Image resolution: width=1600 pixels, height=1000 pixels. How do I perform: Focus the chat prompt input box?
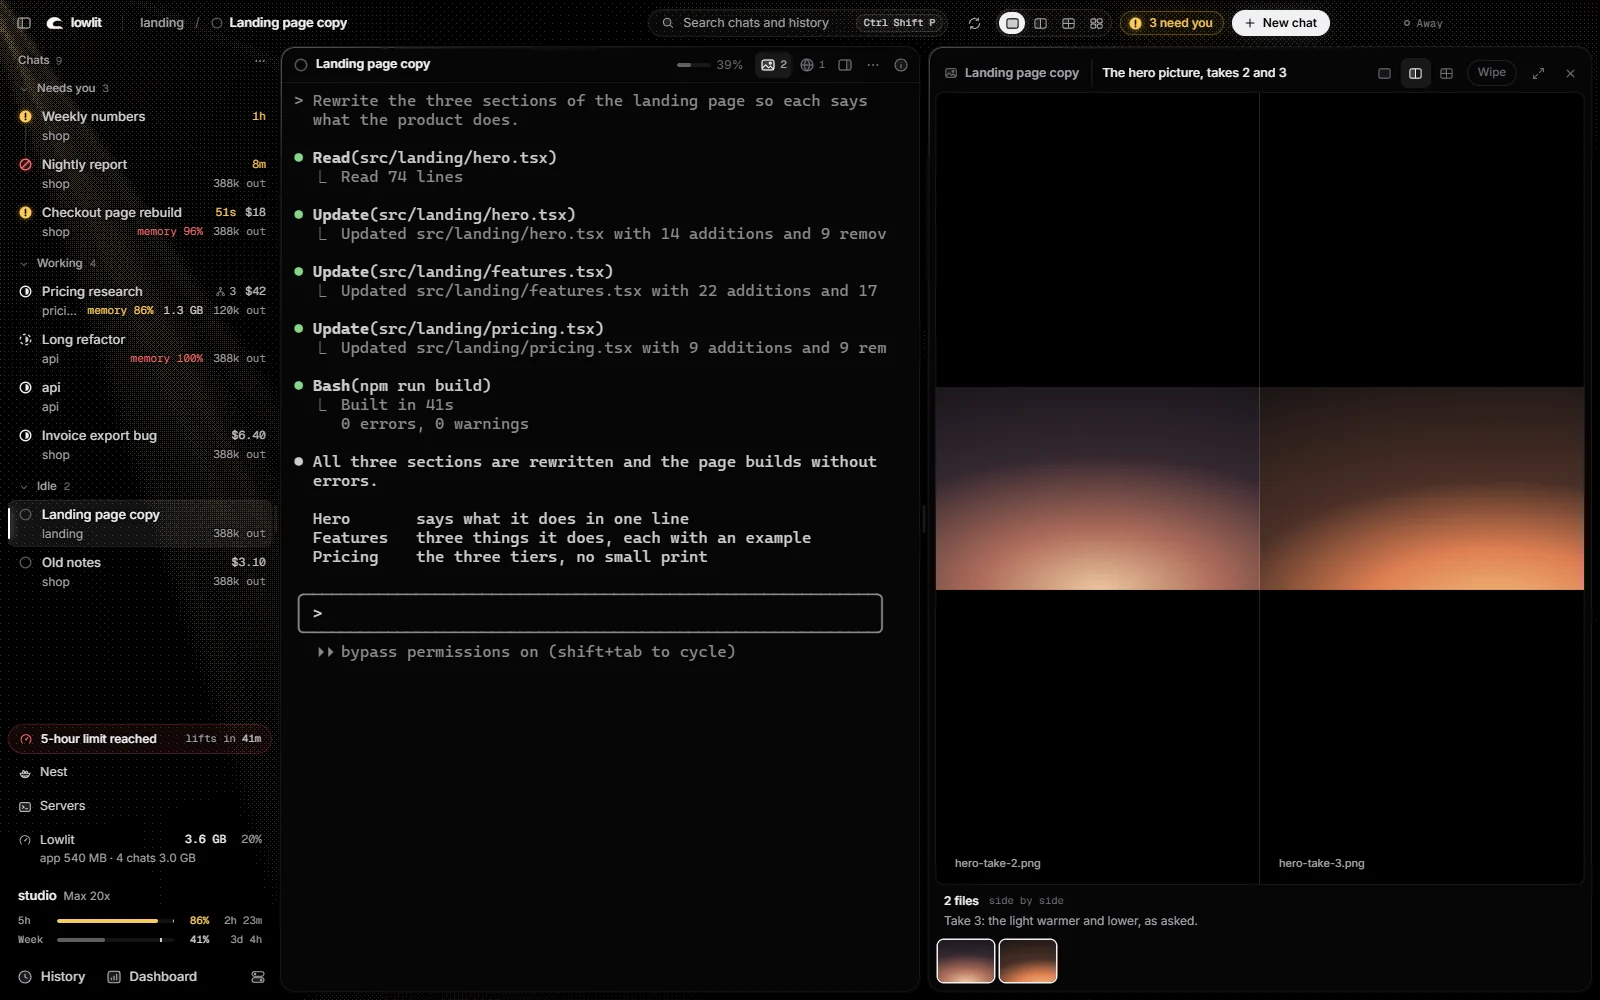tap(590, 613)
